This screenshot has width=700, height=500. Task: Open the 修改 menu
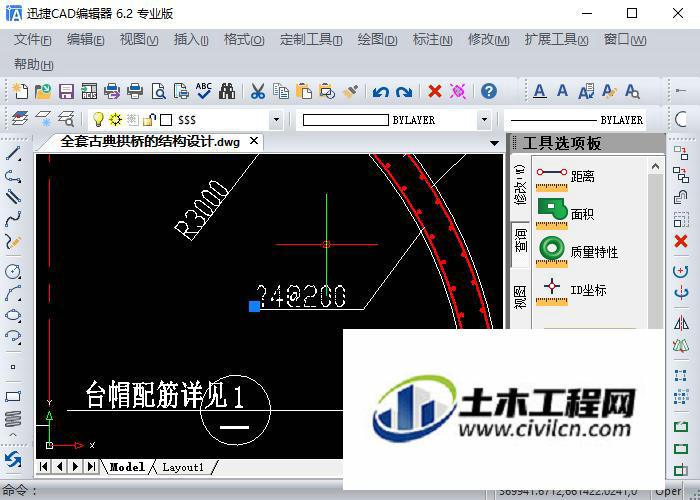point(488,40)
